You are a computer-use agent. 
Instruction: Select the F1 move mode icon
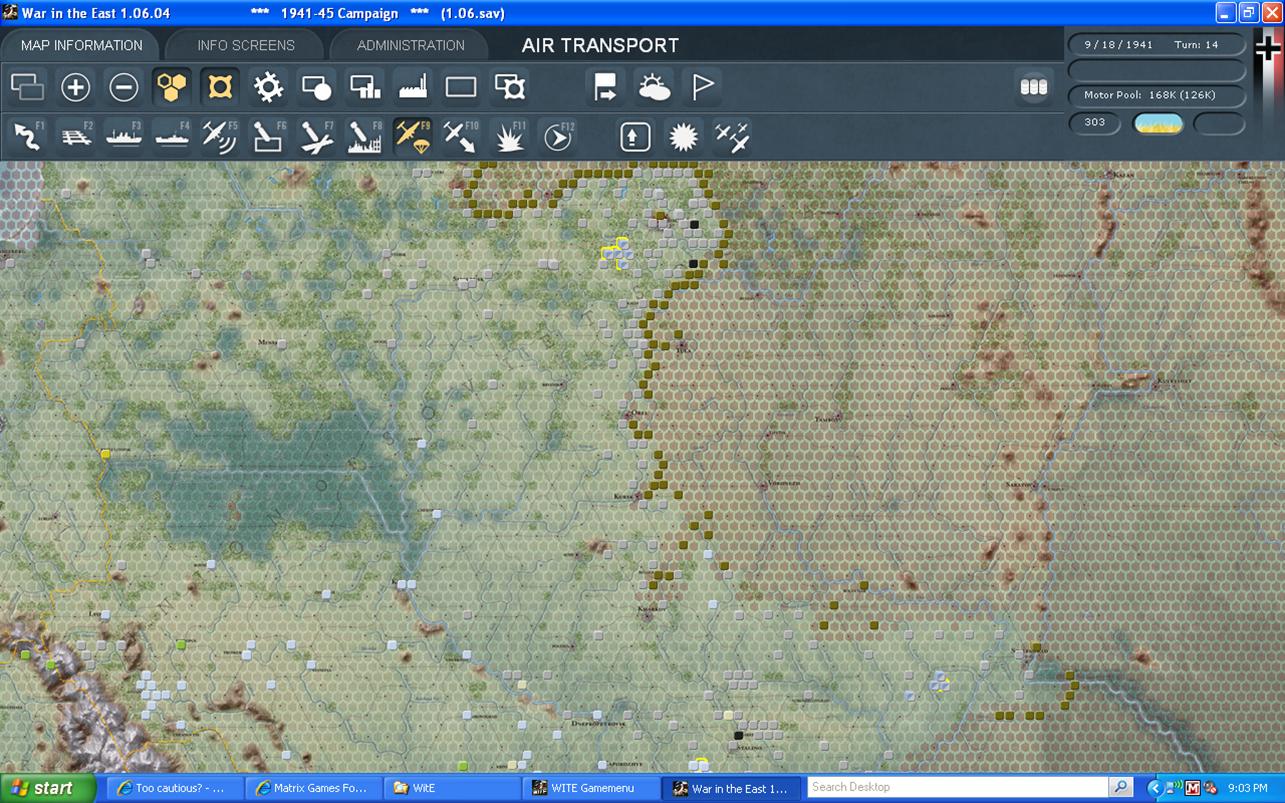tap(28, 136)
